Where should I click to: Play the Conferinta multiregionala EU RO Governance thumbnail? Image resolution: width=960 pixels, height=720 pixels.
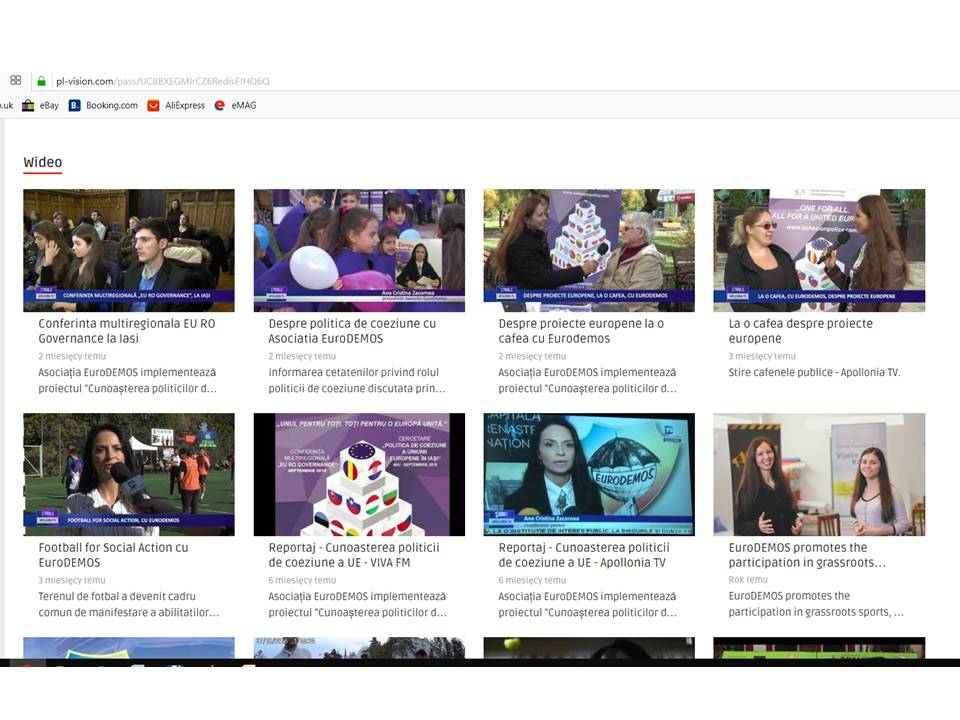pyautogui.click(x=129, y=250)
